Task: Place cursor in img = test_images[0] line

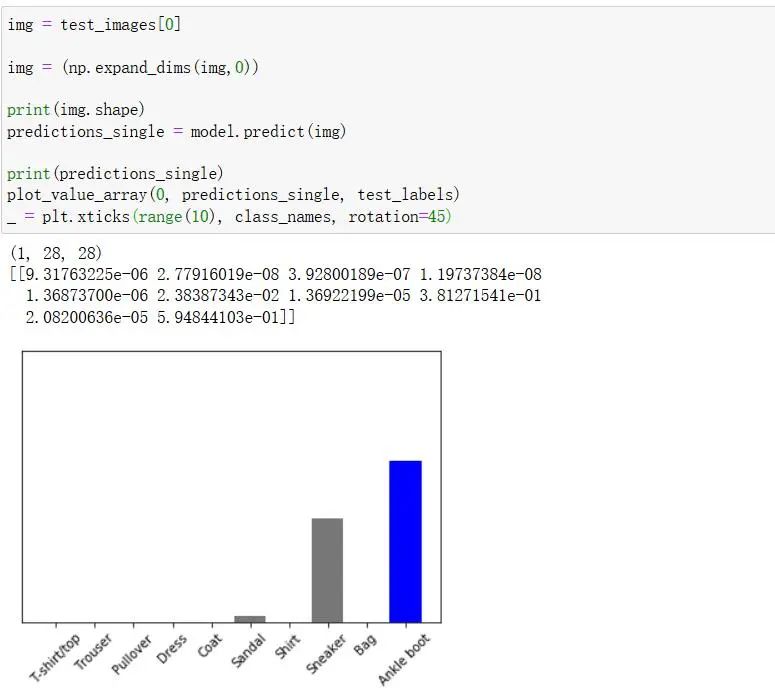Action: (x=94, y=24)
